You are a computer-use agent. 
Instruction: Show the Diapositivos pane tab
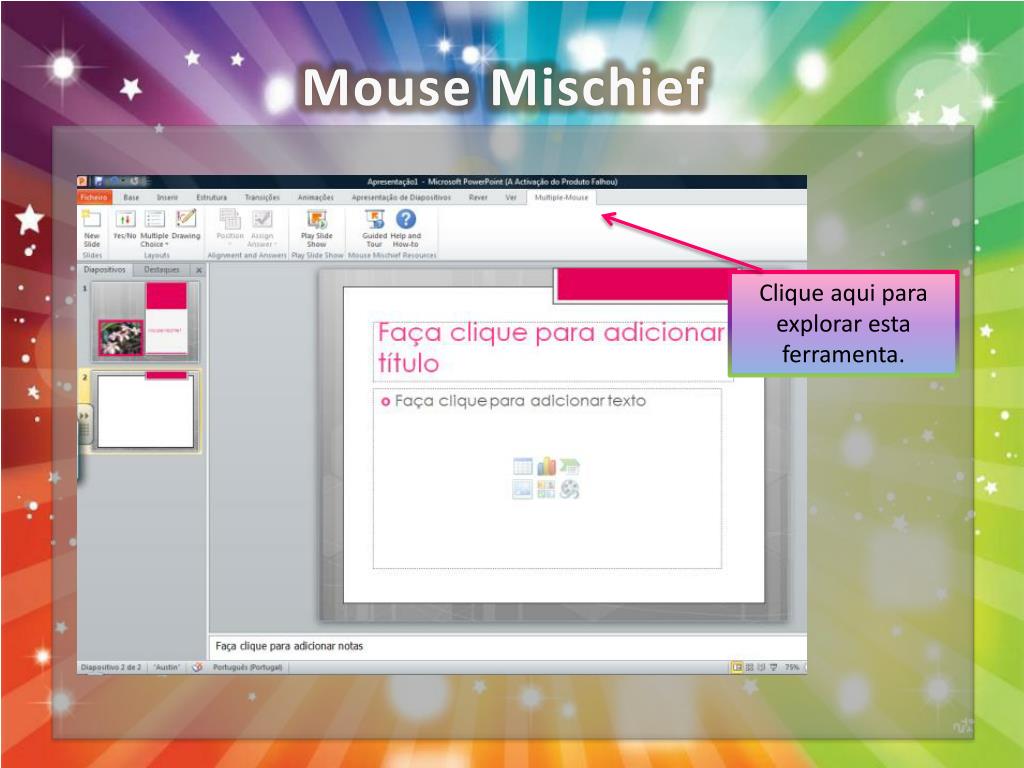coord(104,270)
